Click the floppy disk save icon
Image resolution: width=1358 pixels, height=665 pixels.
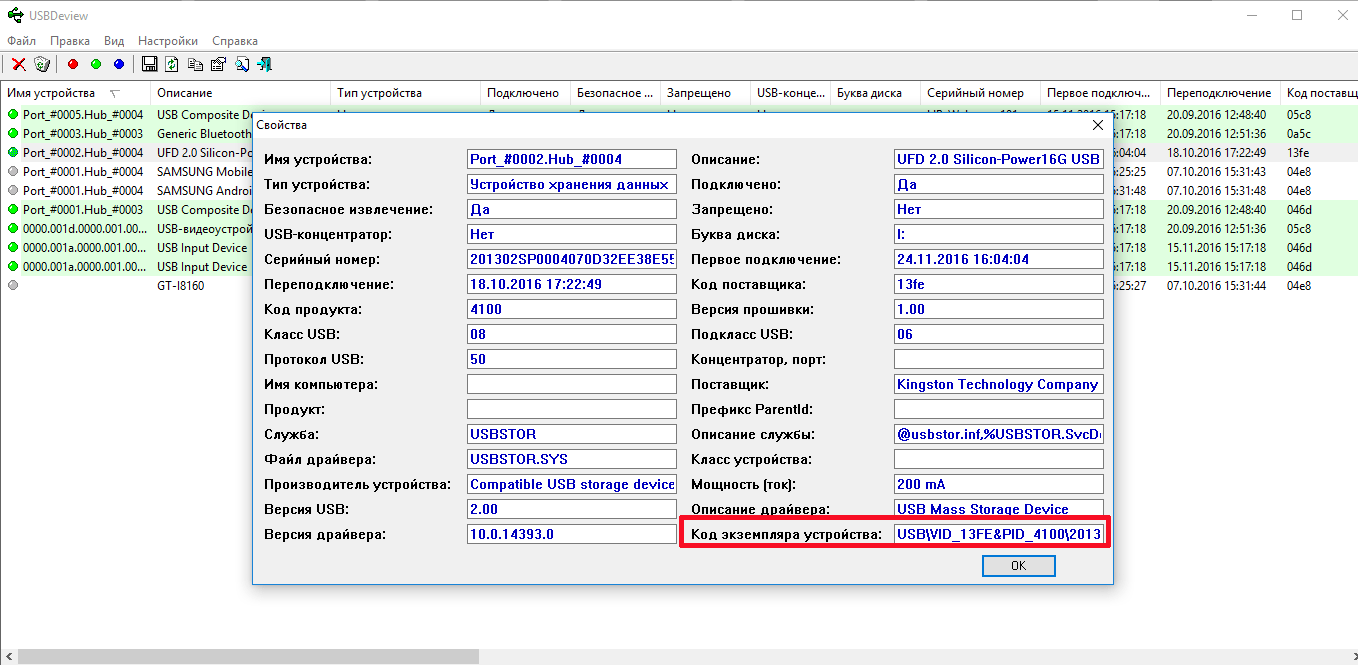click(150, 65)
